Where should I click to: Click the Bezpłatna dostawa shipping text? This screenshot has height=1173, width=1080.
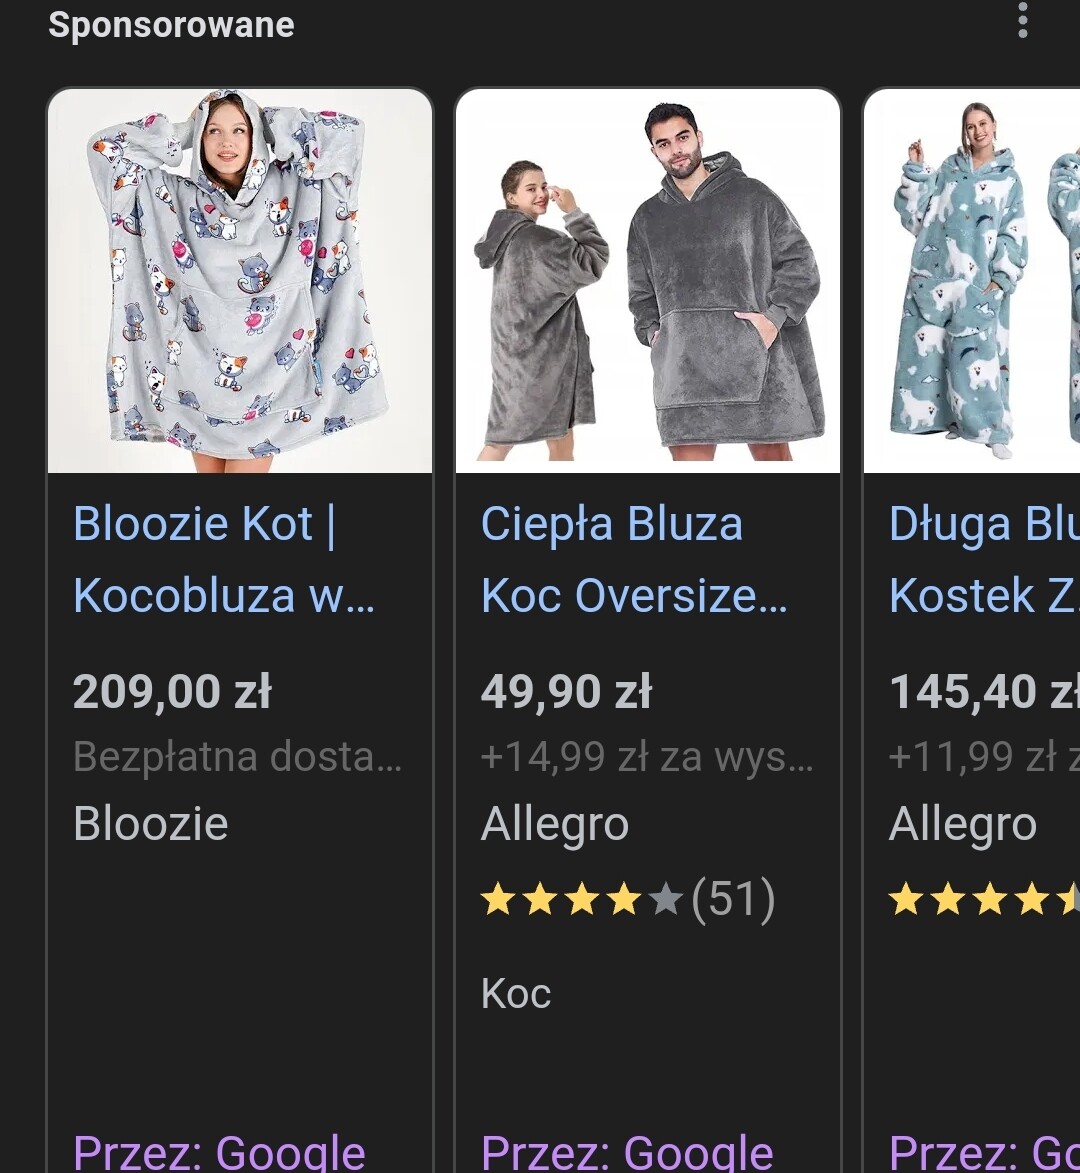pyautogui.click(x=238, y=756)
